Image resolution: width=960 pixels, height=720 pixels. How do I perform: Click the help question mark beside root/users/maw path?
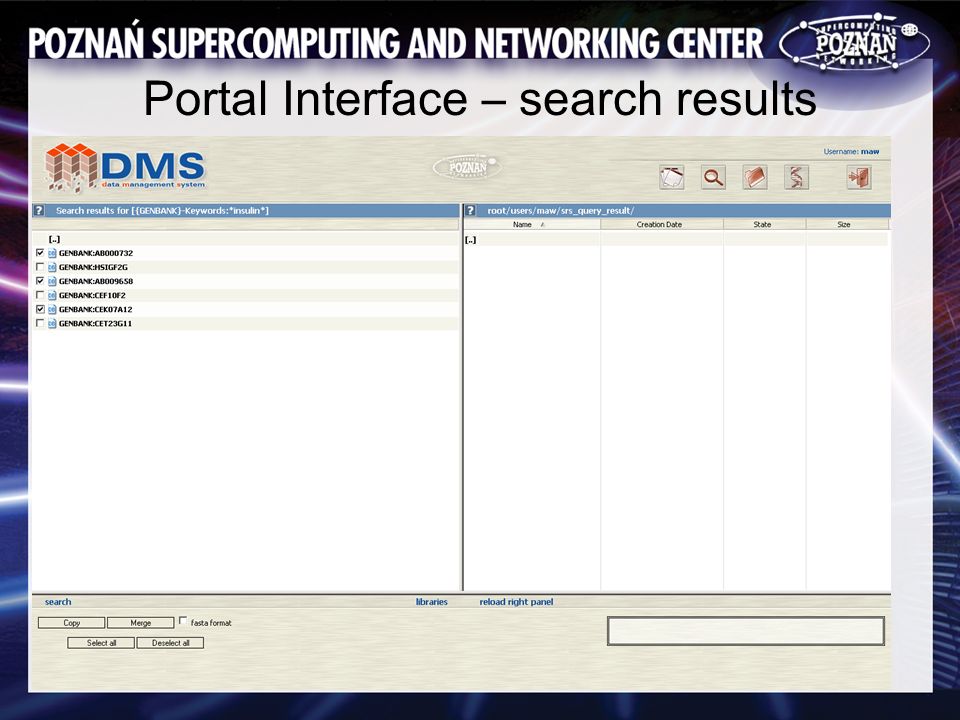[x=470, y=211]
